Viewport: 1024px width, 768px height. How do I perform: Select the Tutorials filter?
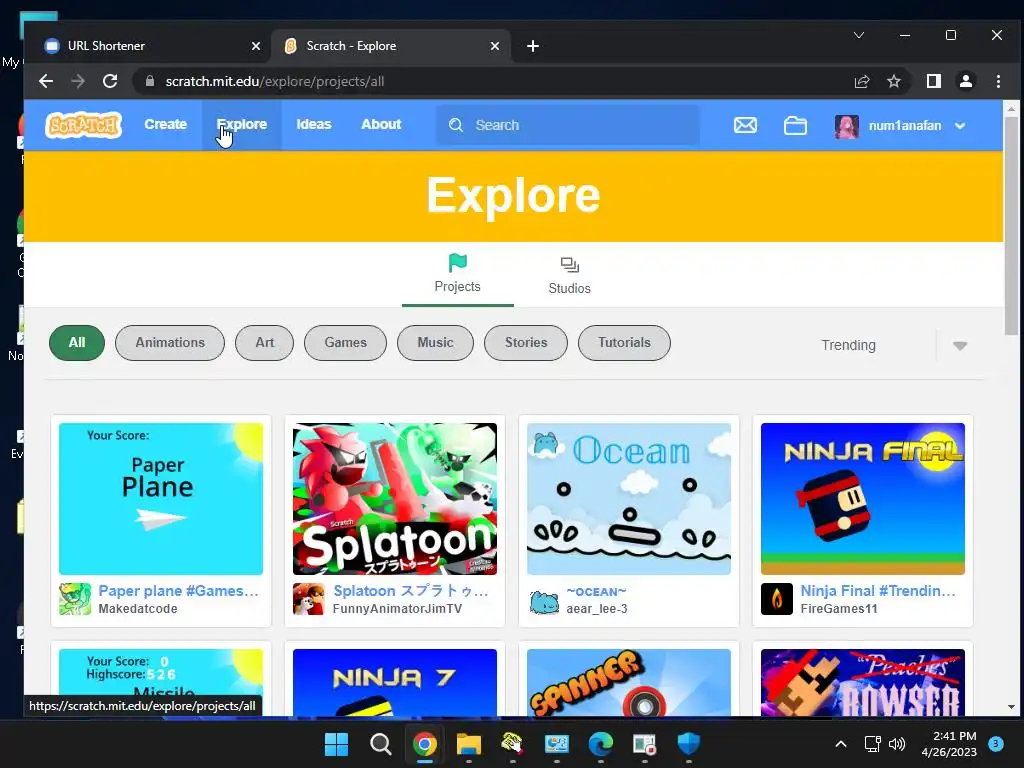(x=624, y=343)
